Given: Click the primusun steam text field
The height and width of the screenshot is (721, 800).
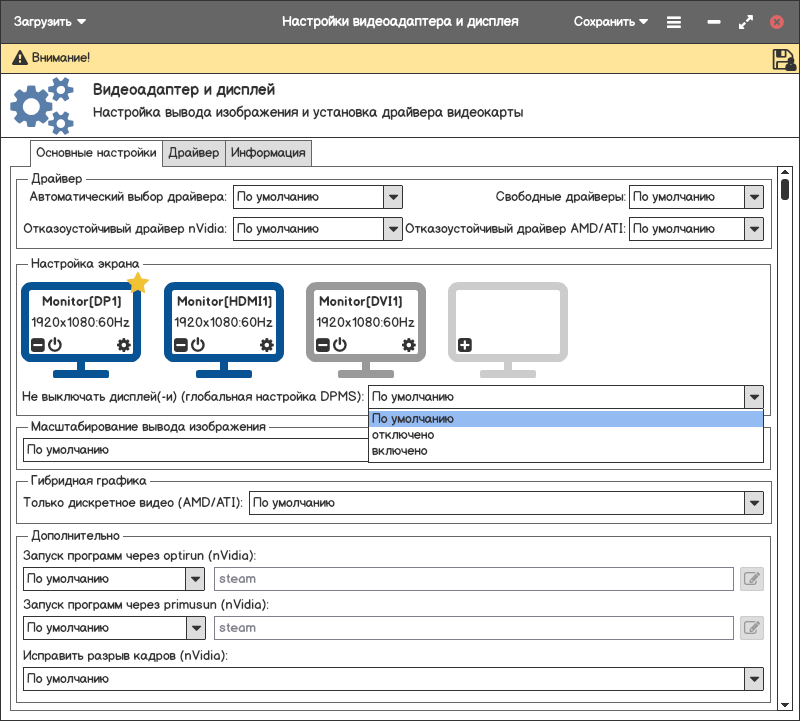Looking at the screenshot, I should click(x=474, y=628).
